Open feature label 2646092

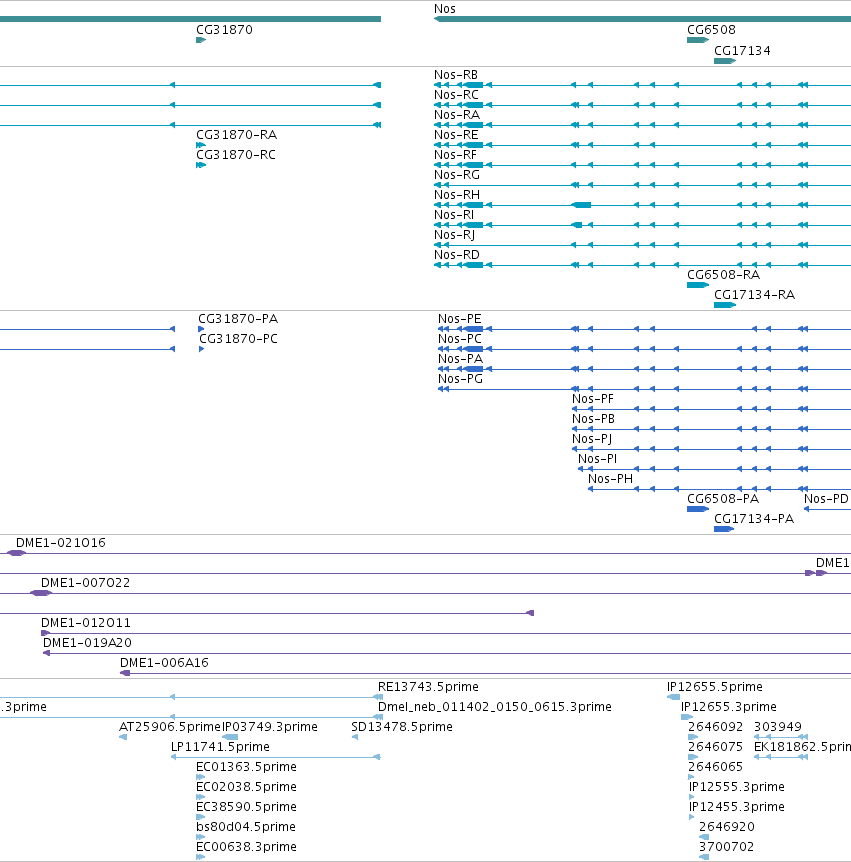point(715,727)
